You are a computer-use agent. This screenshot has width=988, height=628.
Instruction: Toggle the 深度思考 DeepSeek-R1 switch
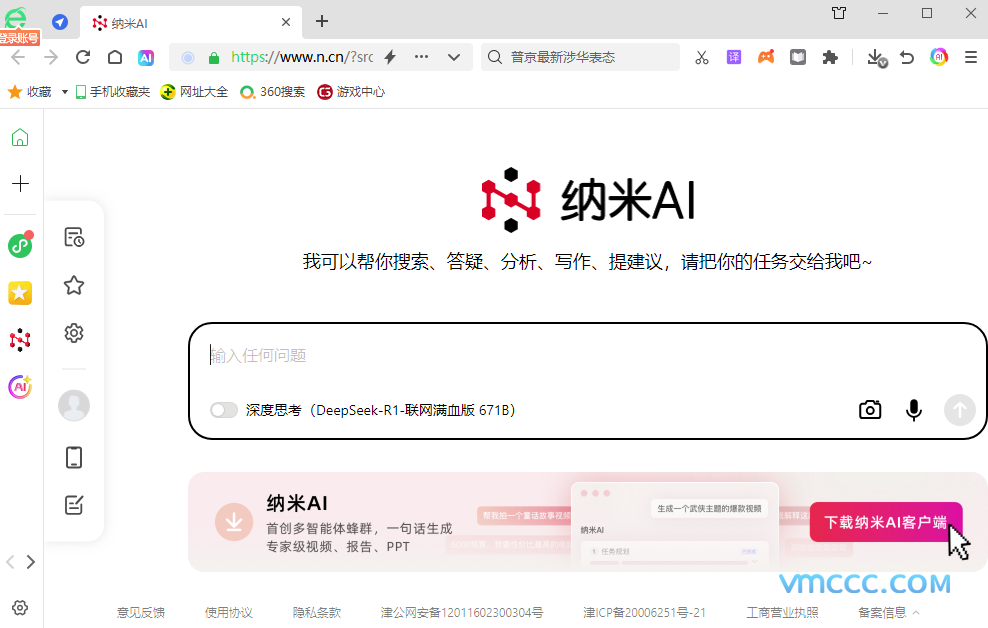tap(224, 410)
